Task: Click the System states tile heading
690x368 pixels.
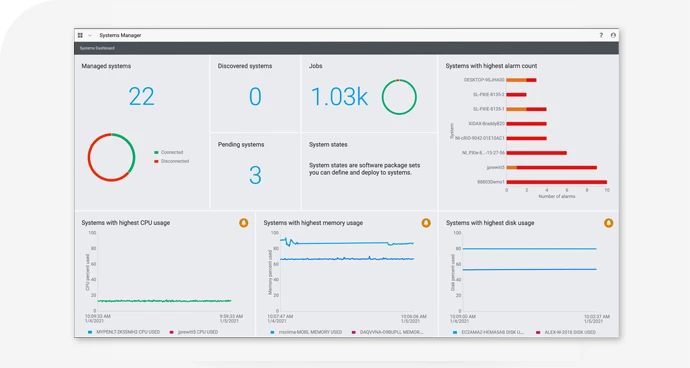Action: (x=328, y=144)
